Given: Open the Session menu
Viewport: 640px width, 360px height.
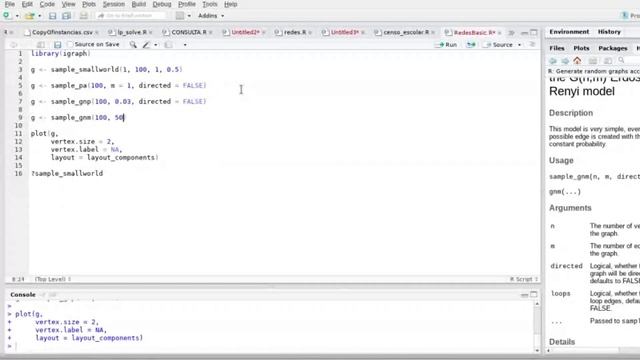Looking at the screenshot, I should point(114,4).
